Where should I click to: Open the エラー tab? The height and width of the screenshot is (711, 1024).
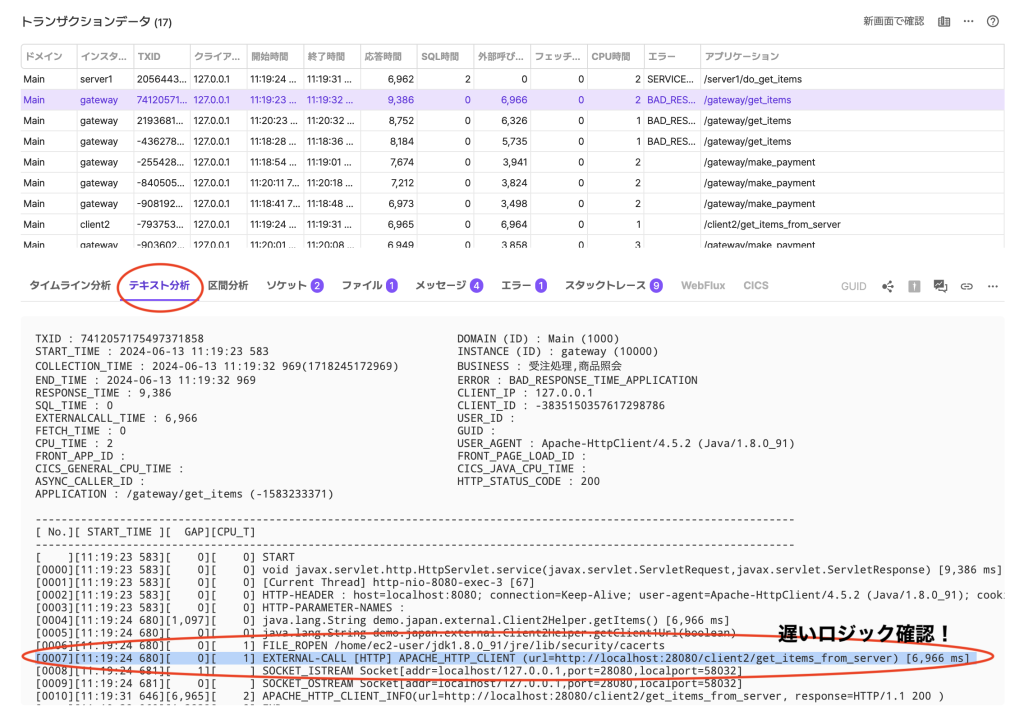coord(523,285)
